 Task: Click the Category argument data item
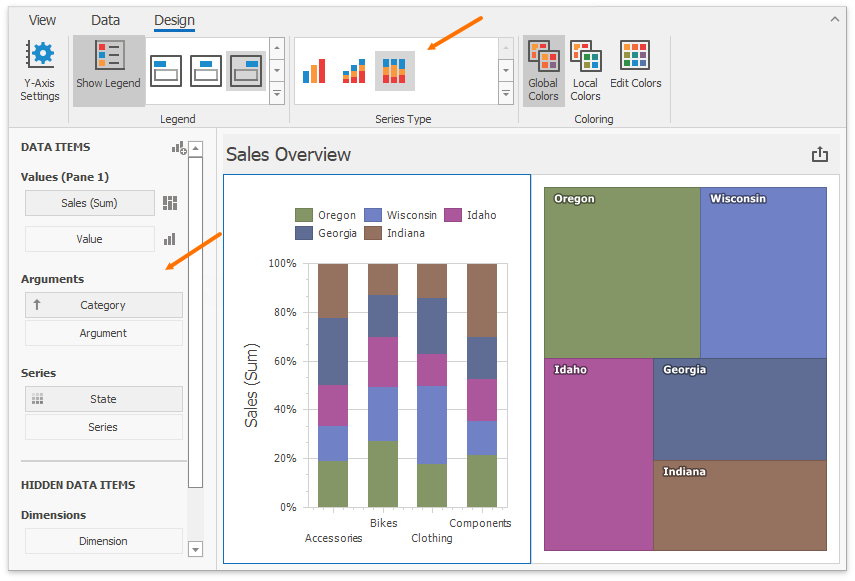click(x=103, y=305)
